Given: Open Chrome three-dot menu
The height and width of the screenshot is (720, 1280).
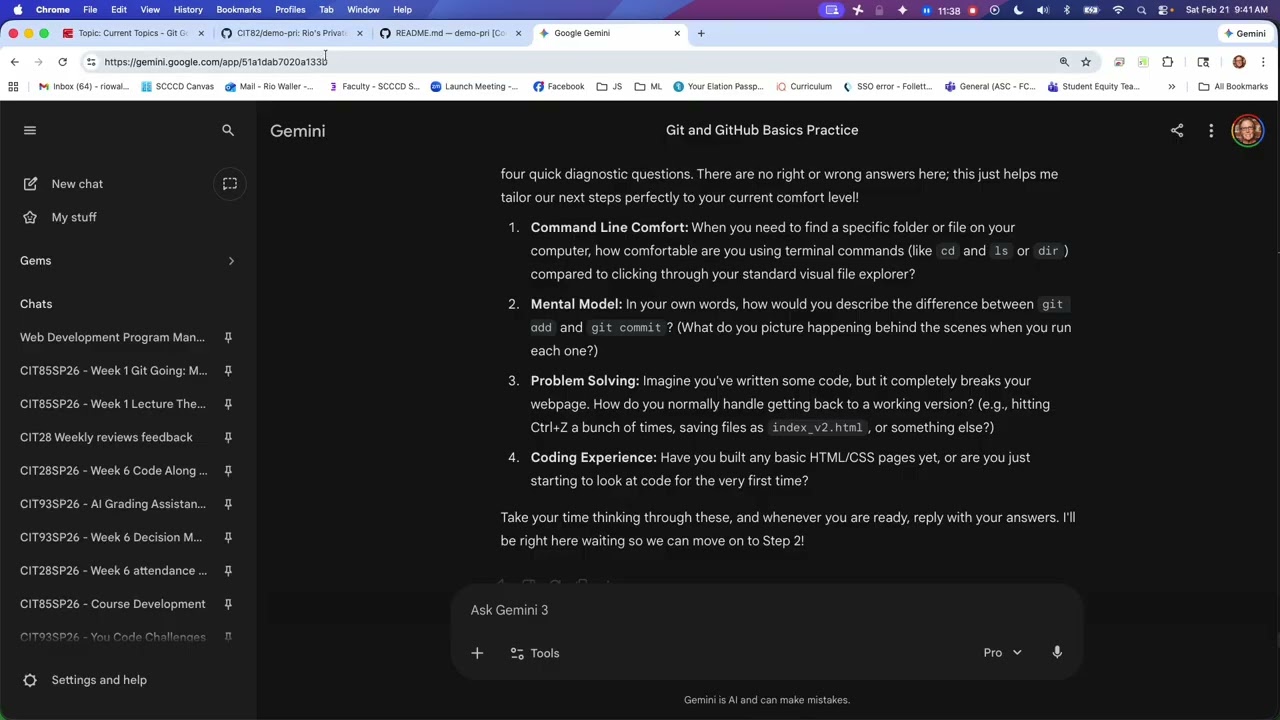Looking at the screenshot, I should click(x=1264, y=62).
